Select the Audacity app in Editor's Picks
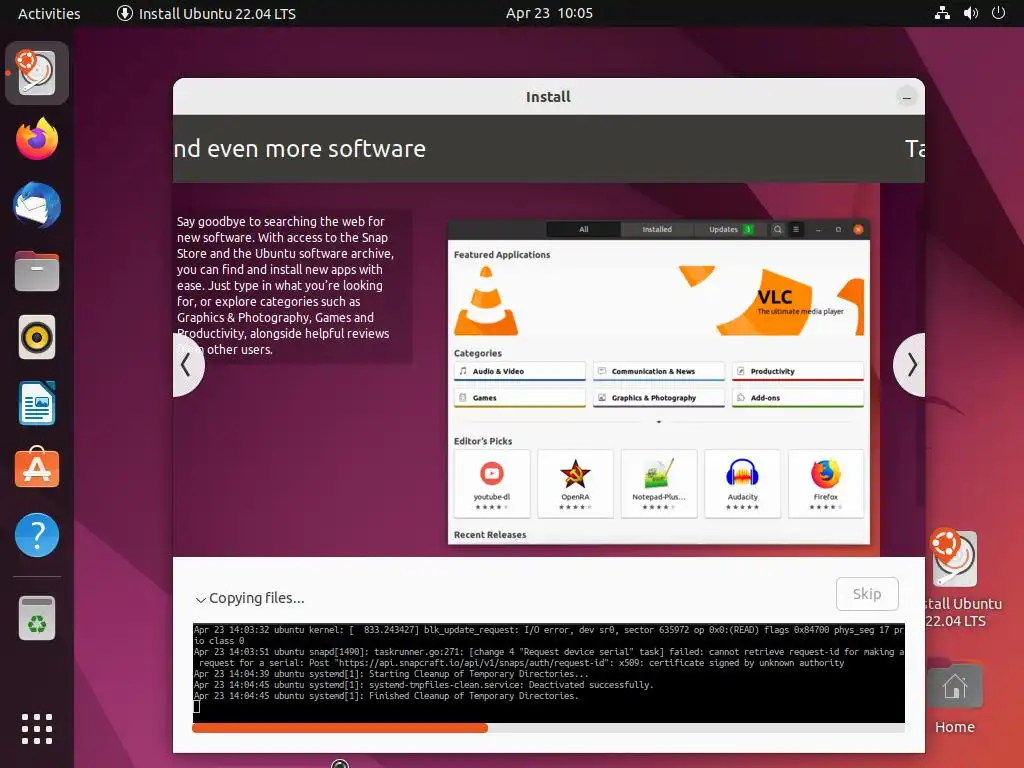 coord(743,484)
